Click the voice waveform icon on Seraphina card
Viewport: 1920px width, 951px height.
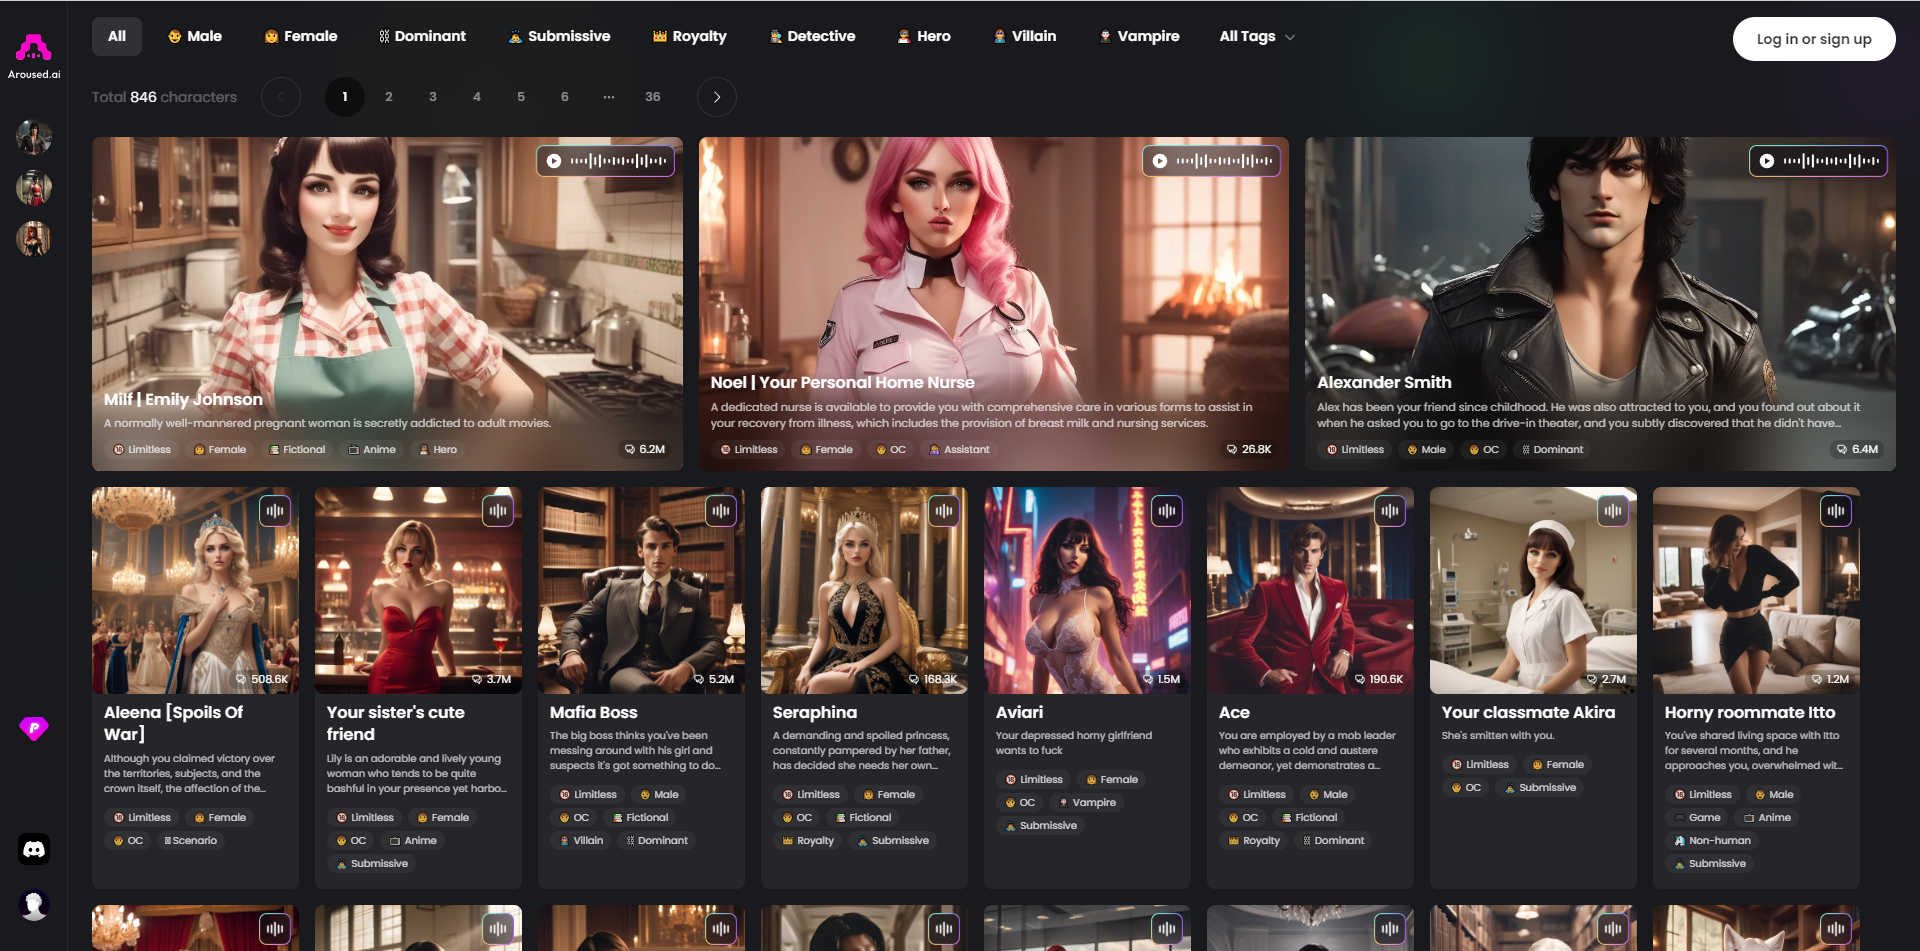point(944,511)
